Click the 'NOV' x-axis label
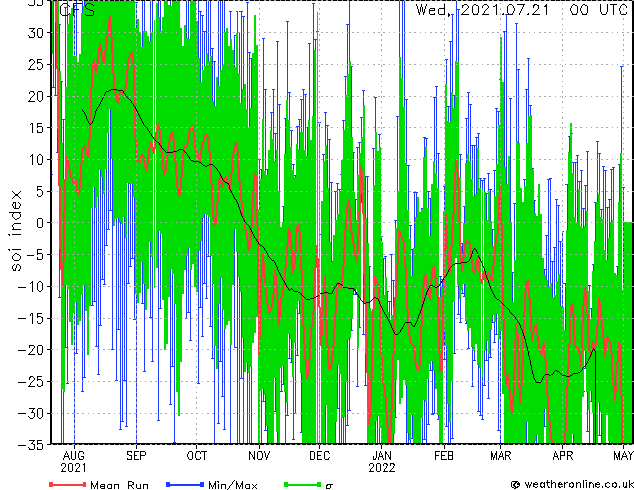The height and width of the screenshot is (490, 634). [x=259, y=456]
